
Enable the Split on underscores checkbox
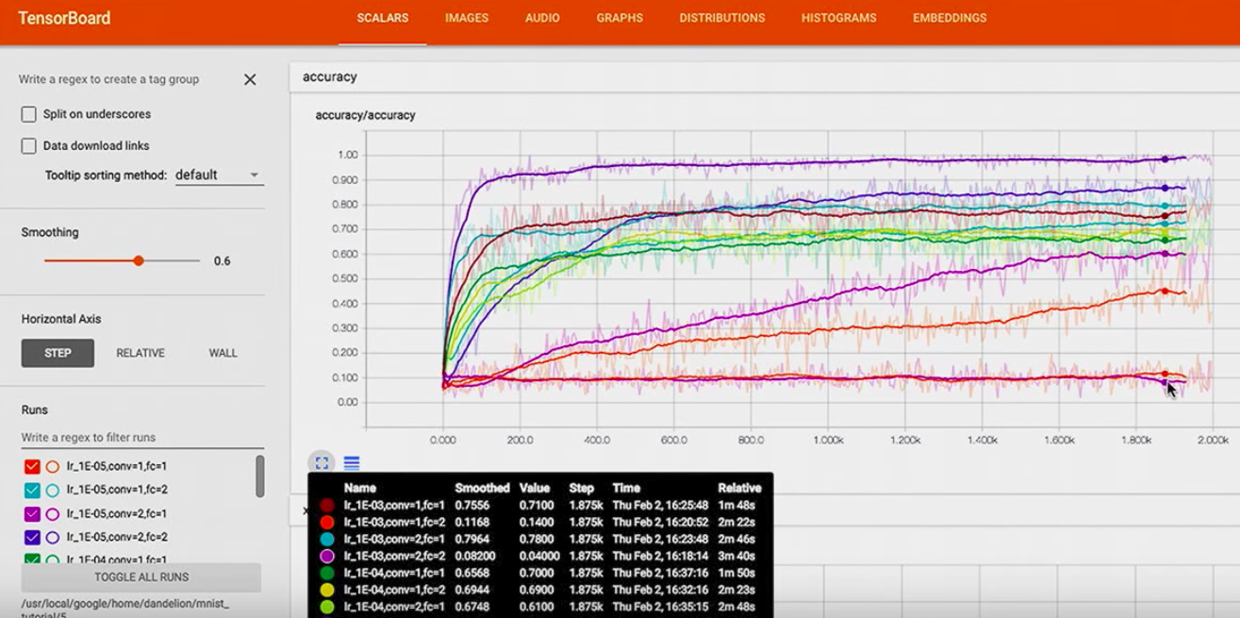point(28,114)
